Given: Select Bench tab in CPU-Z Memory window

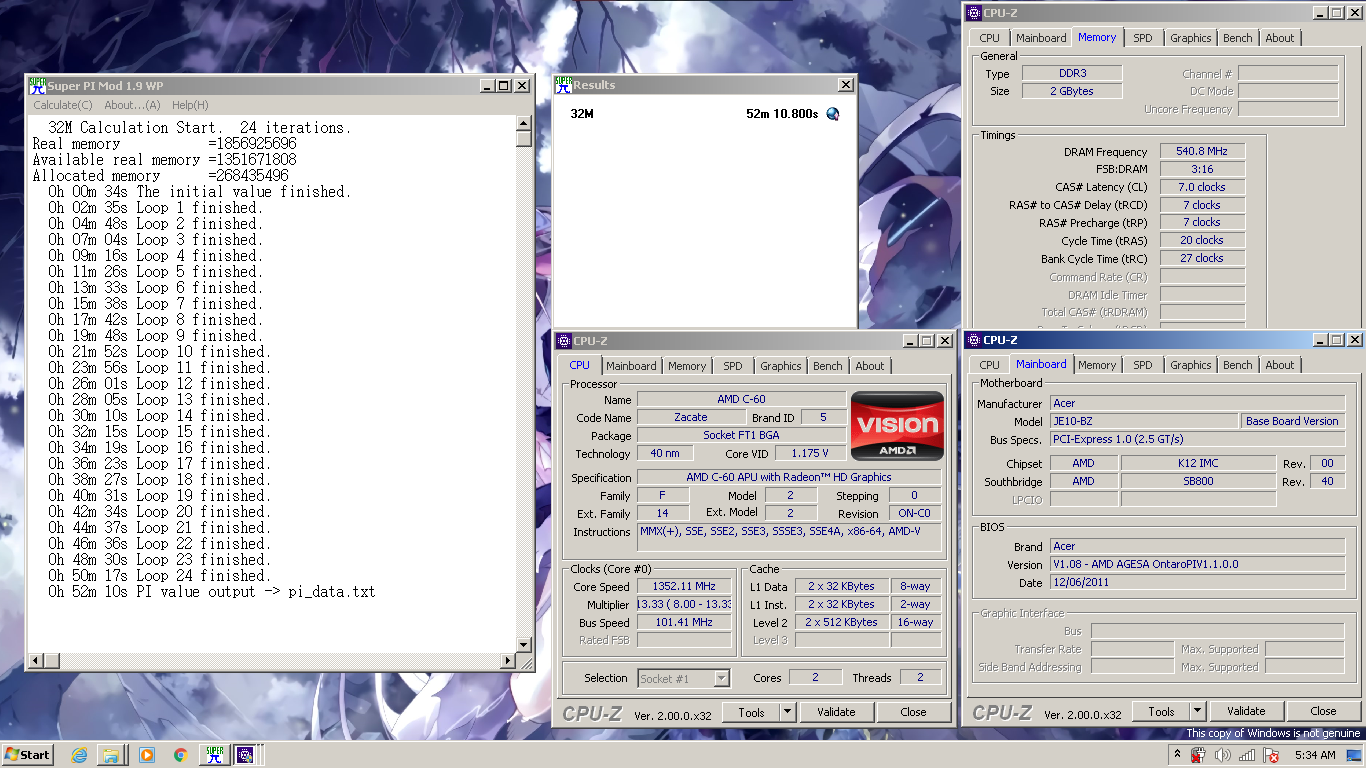Looking at the screenshot, I should click(1238, 38).
